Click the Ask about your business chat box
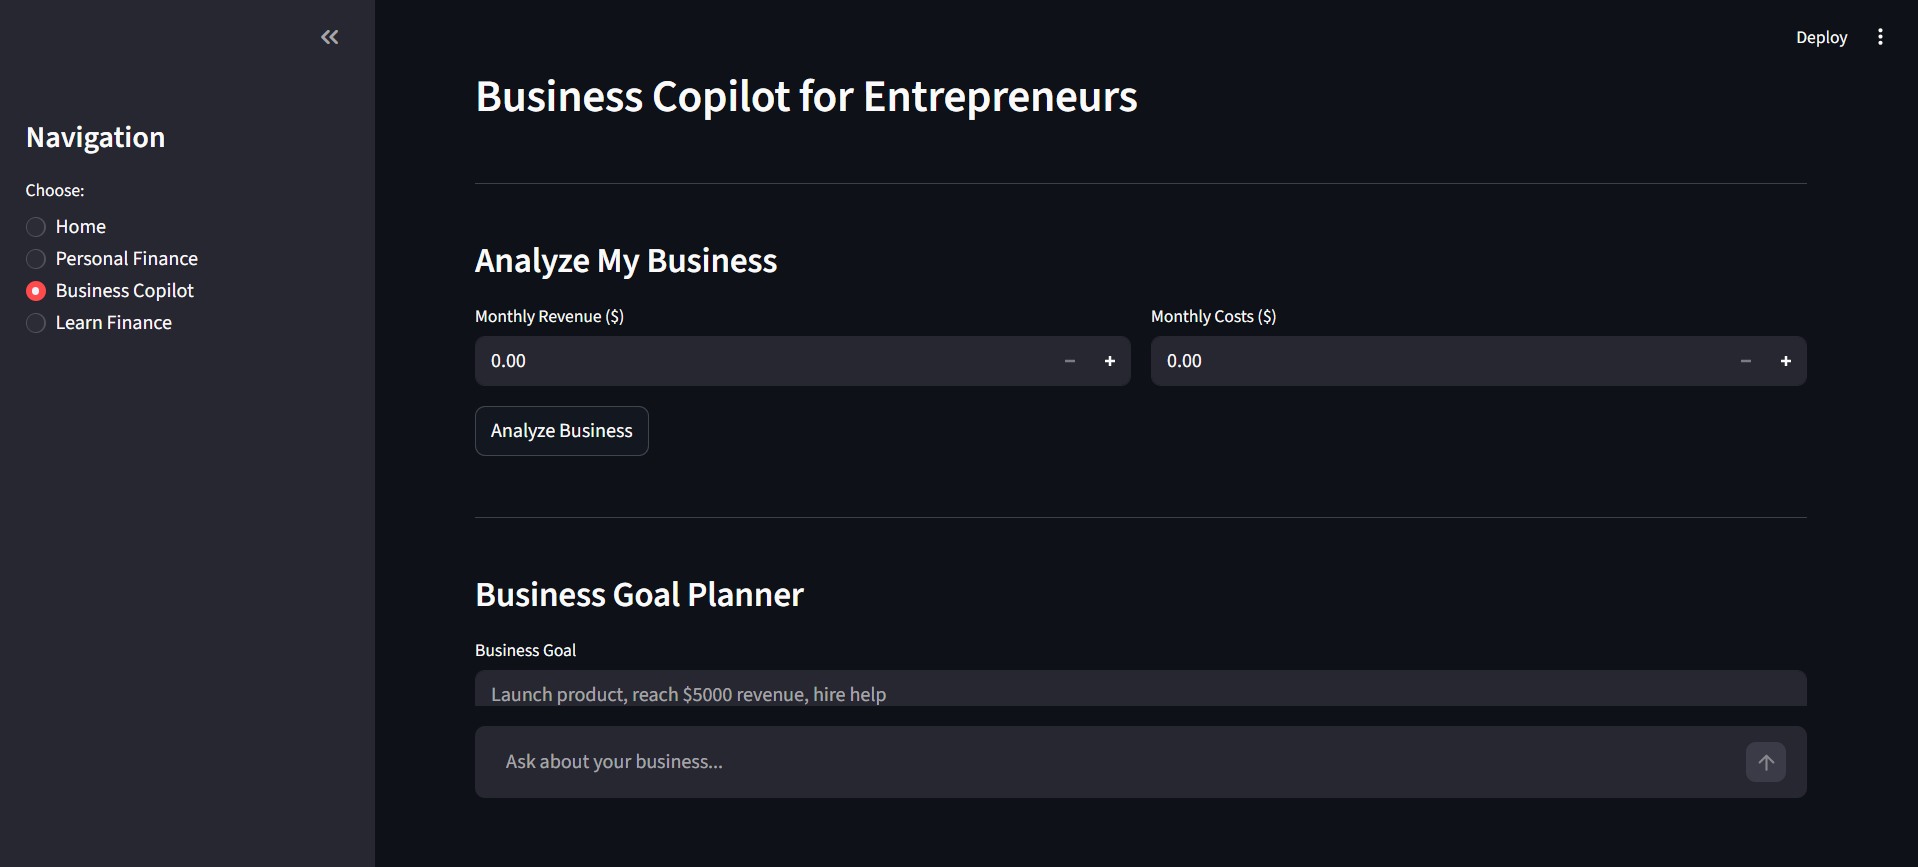The image size is (1918, 867). 1110,762
